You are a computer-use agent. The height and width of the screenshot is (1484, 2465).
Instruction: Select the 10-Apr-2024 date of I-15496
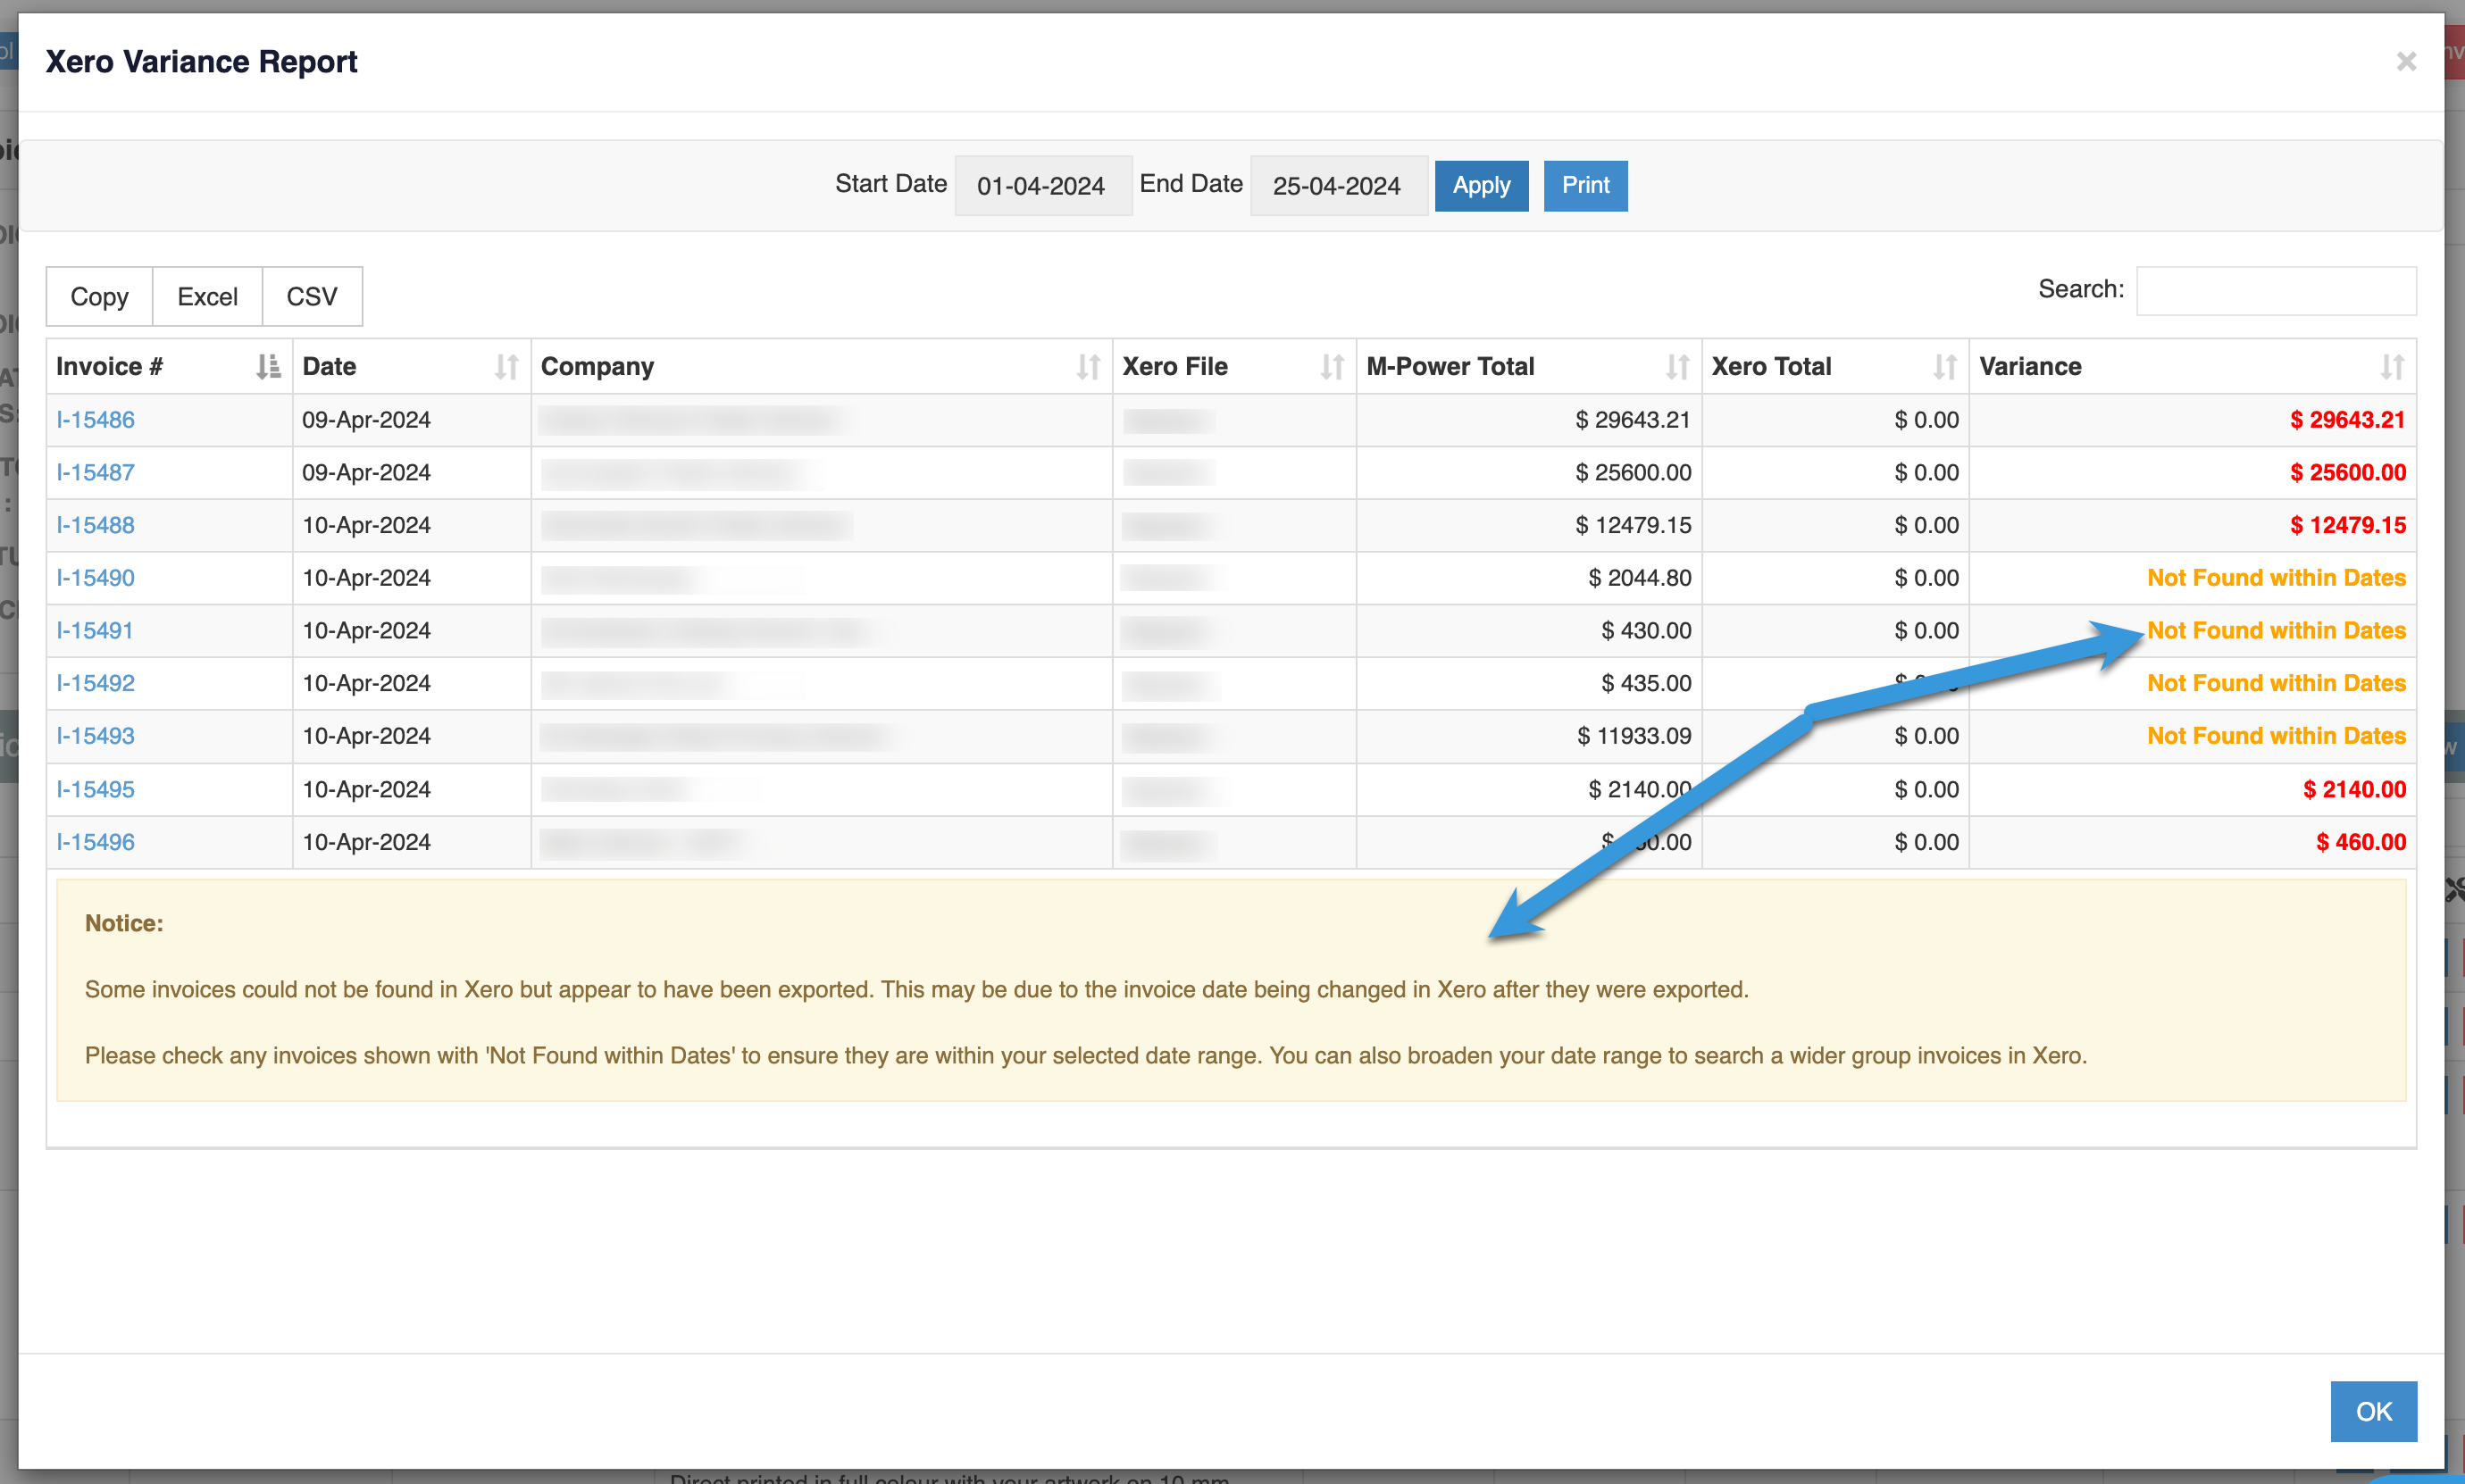366,843
